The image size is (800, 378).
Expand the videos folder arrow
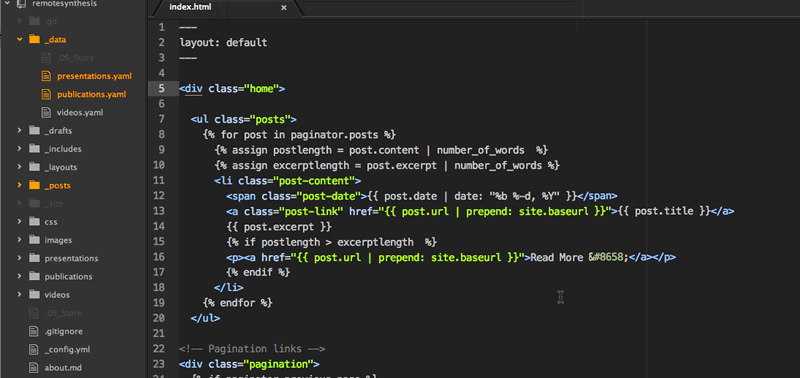point(19,294)
